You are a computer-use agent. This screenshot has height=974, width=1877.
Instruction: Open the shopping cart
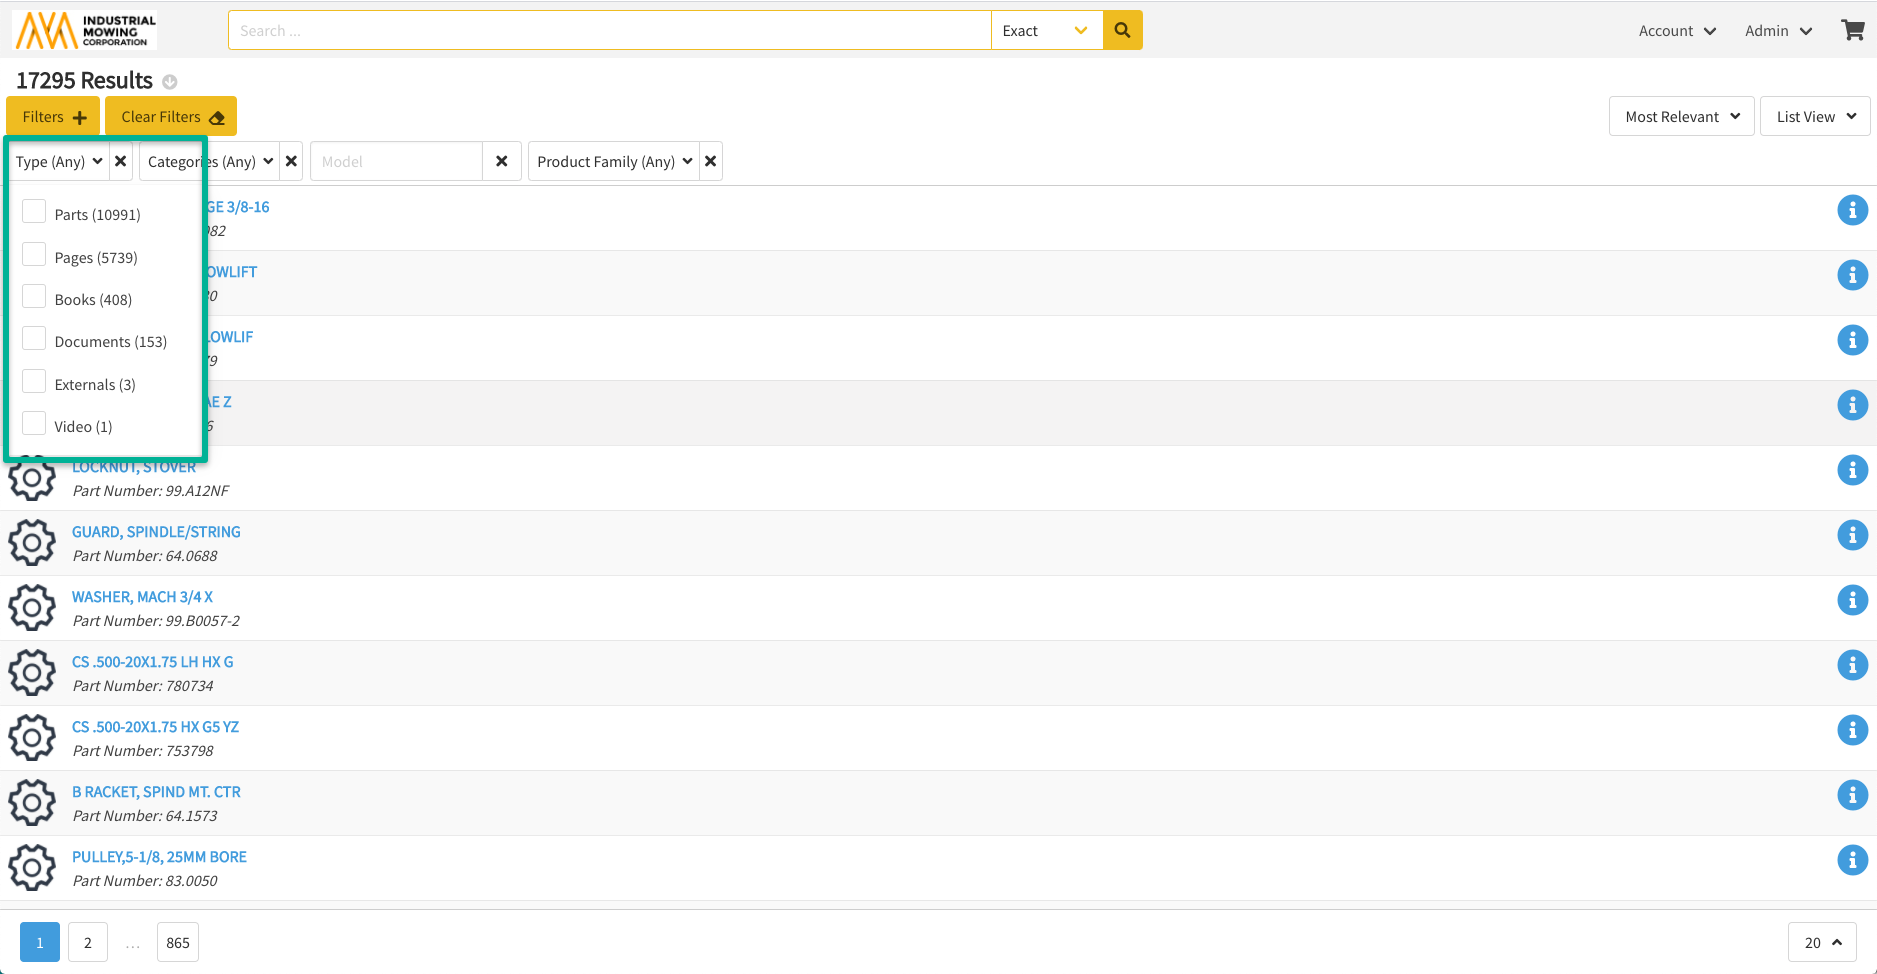[1852, 31]
